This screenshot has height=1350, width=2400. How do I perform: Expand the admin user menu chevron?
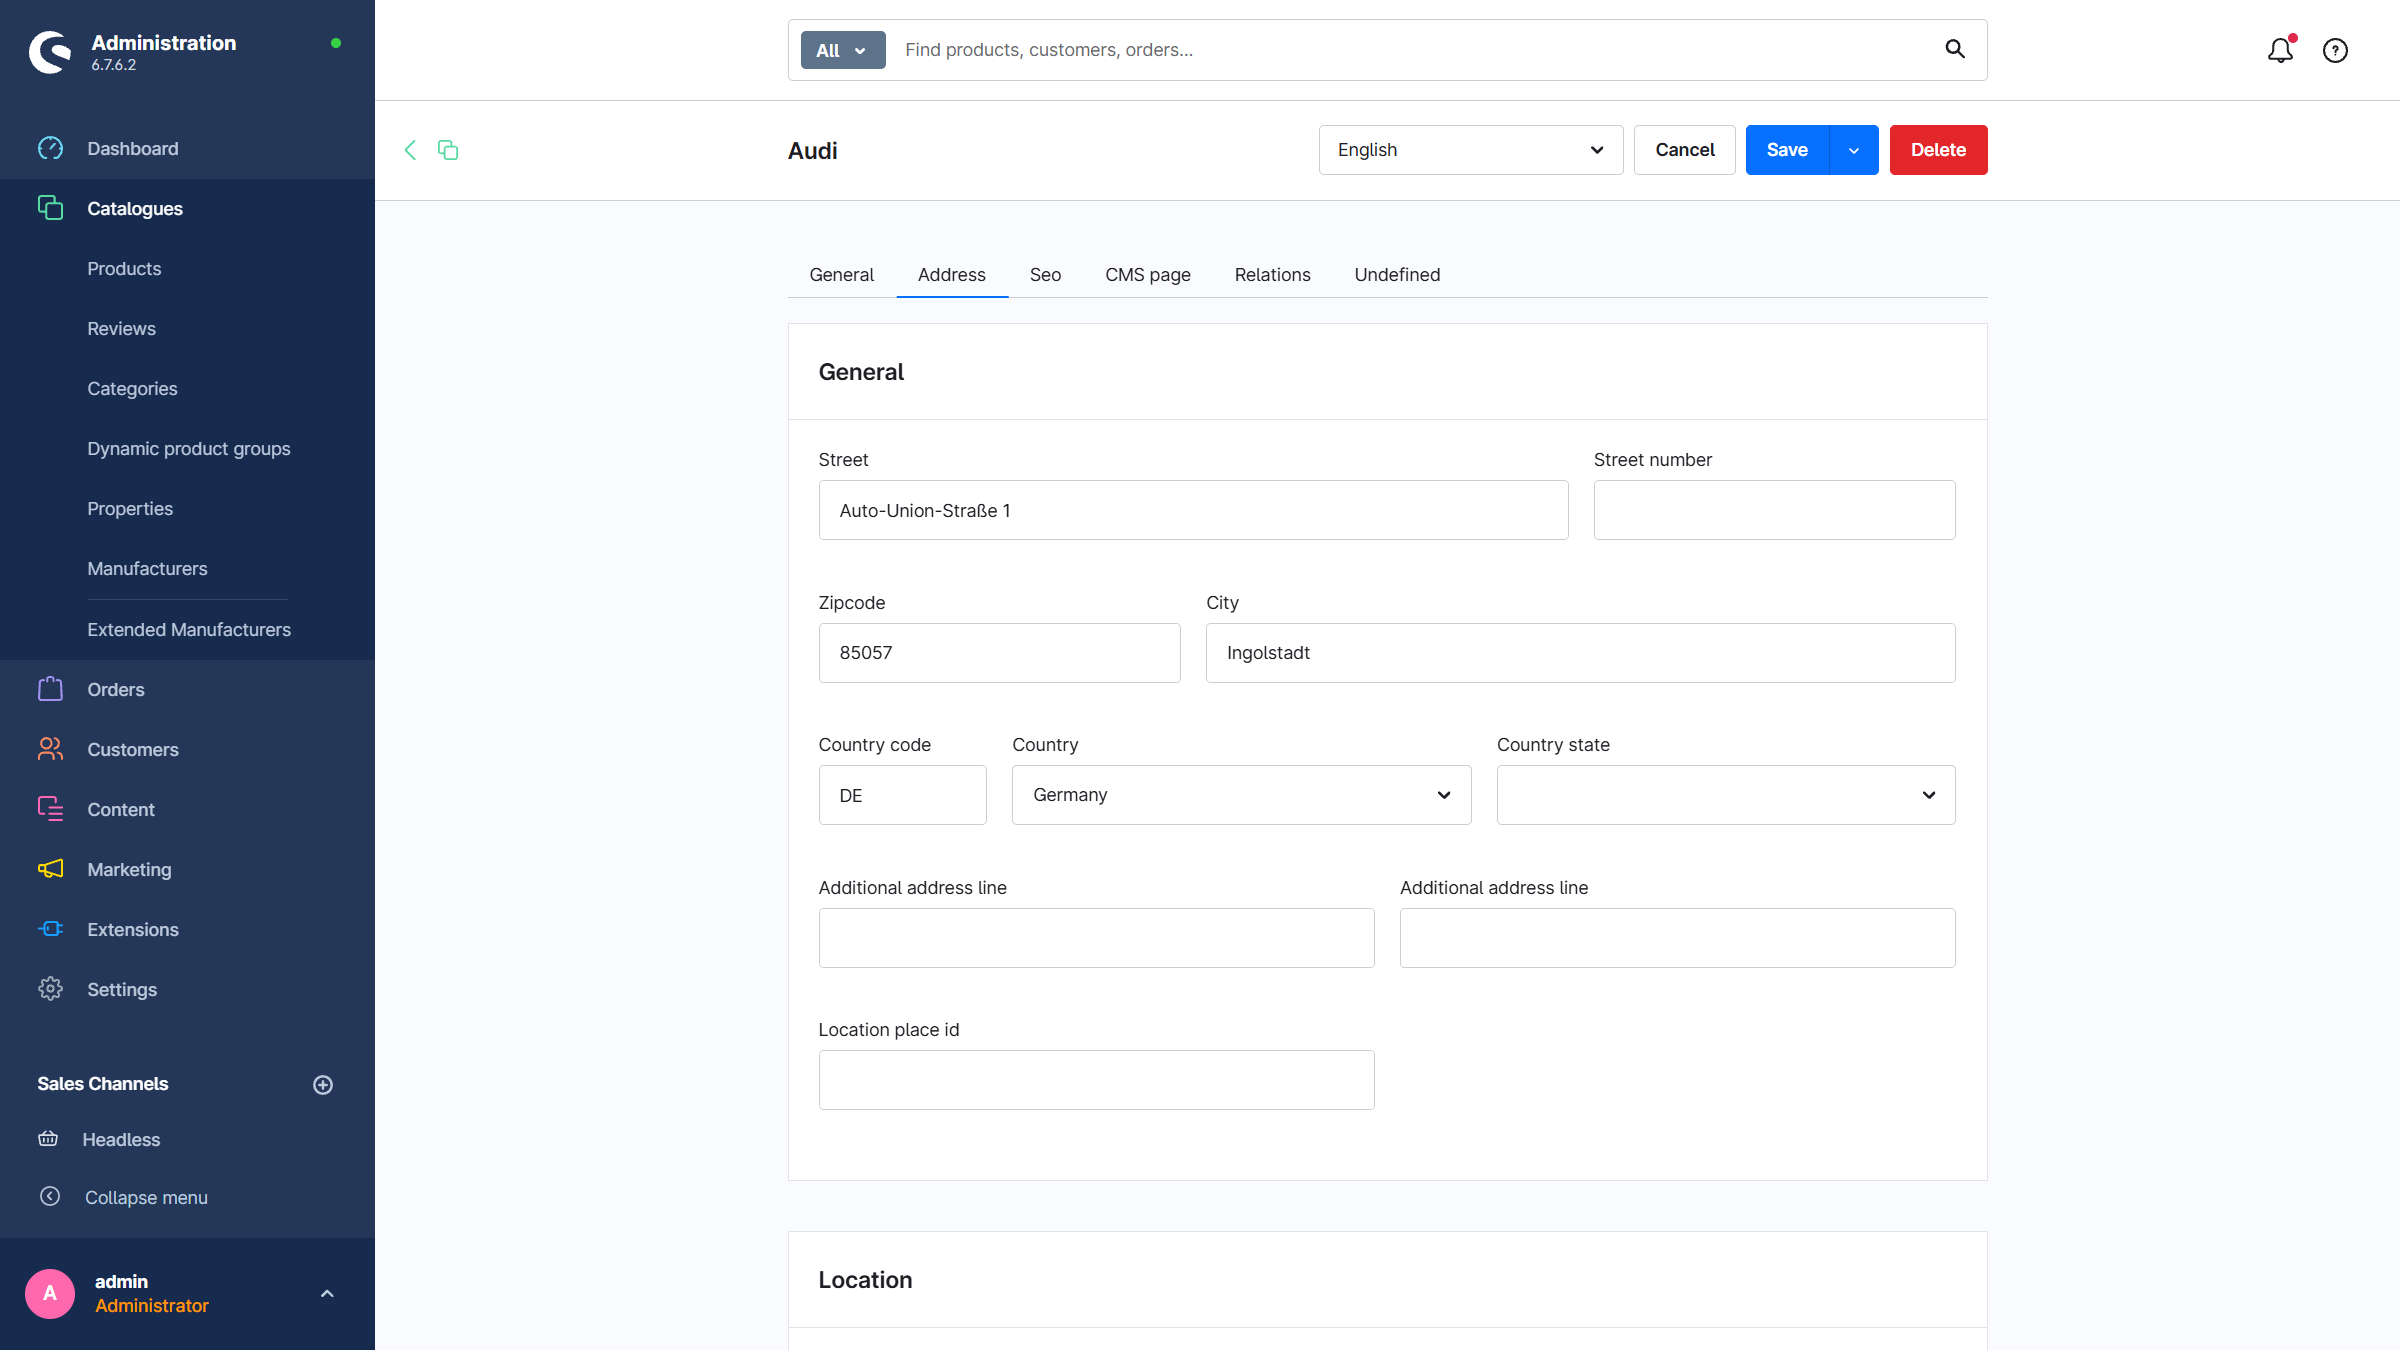(x=327, y=1294)
